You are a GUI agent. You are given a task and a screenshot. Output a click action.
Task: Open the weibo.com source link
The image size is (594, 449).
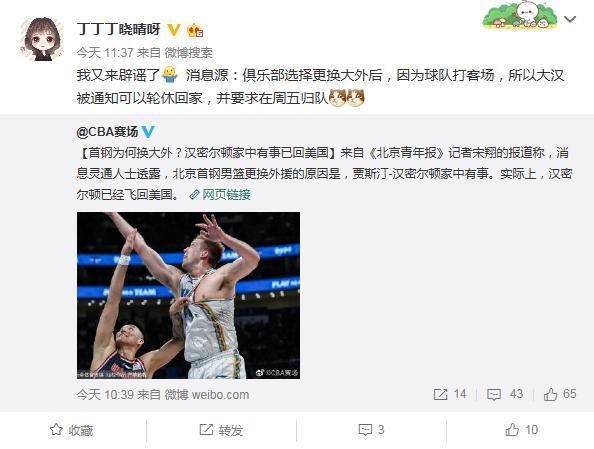click(207, 395)
